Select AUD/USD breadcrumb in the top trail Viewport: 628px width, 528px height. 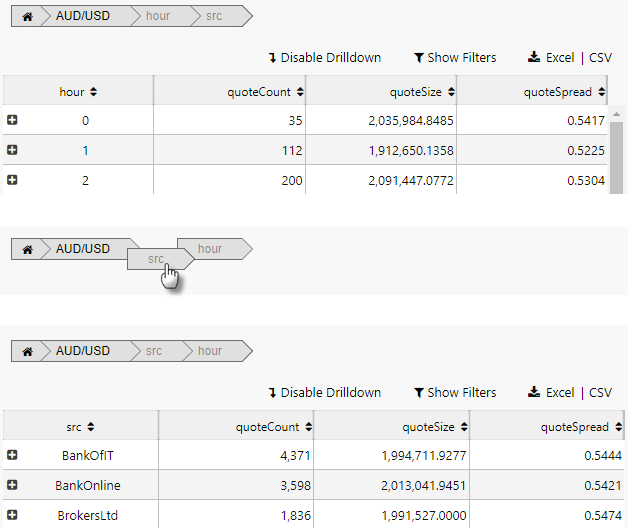83,17
